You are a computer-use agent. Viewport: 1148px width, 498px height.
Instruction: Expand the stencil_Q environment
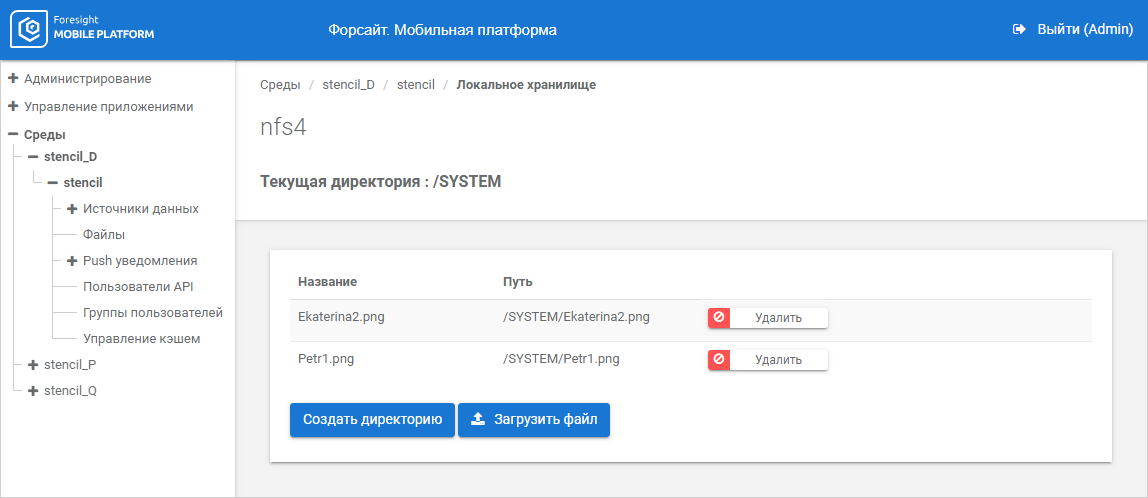33,391
